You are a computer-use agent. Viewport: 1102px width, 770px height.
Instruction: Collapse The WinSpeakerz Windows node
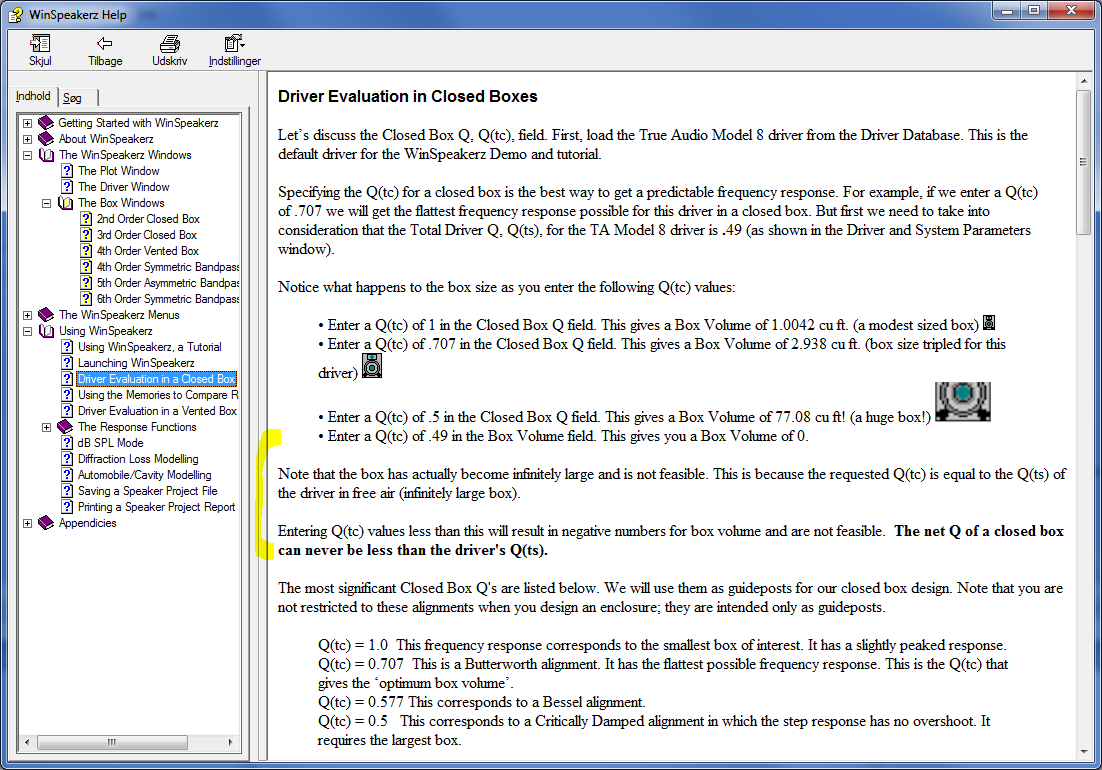tap(27, 155)
